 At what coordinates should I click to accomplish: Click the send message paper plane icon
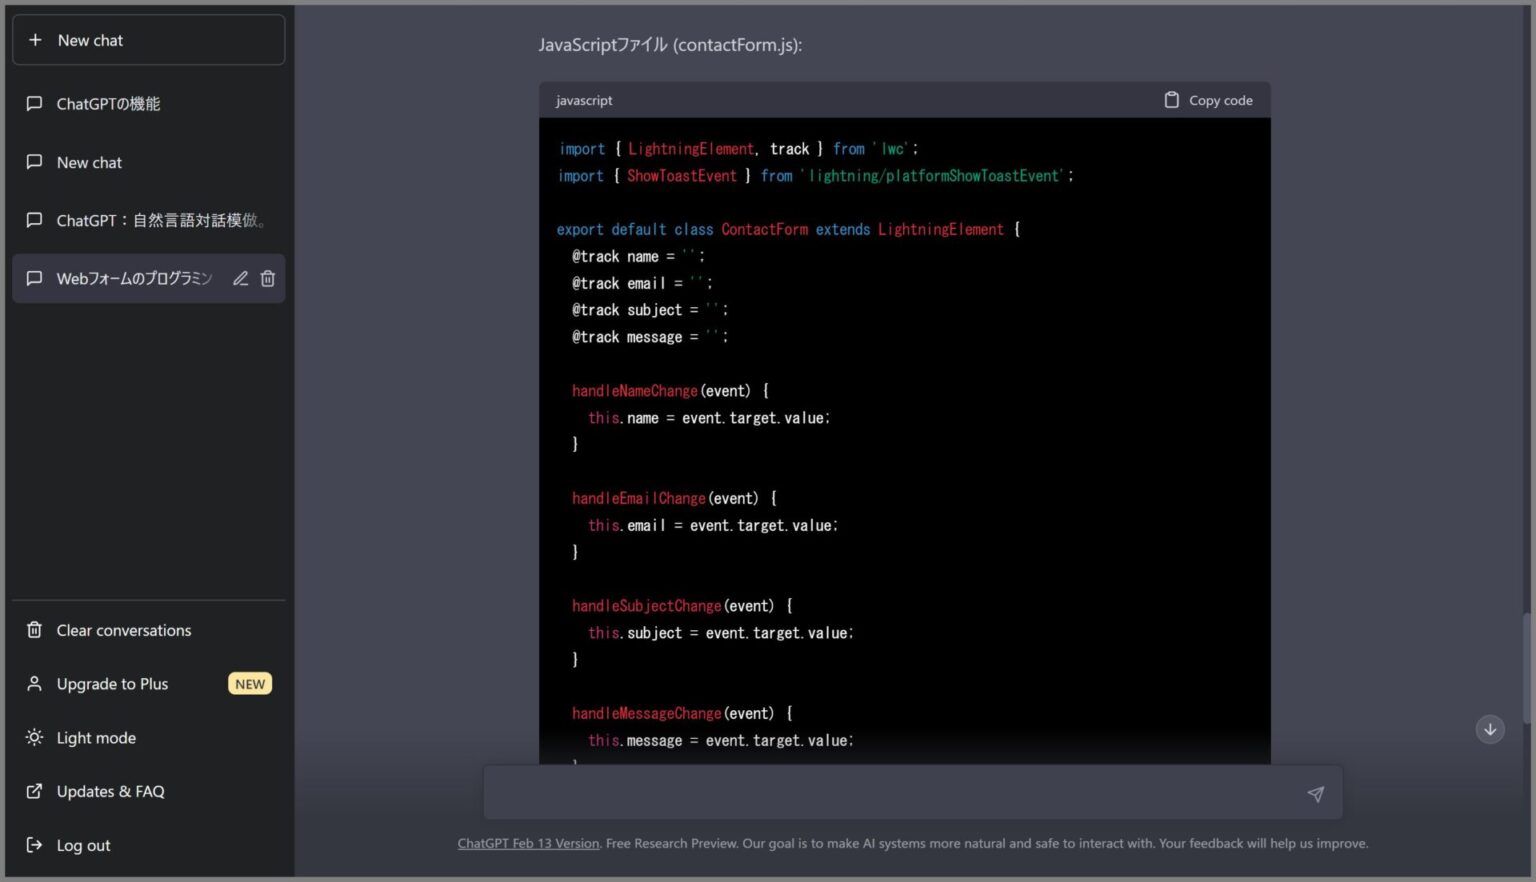(x=1315, y=793)
